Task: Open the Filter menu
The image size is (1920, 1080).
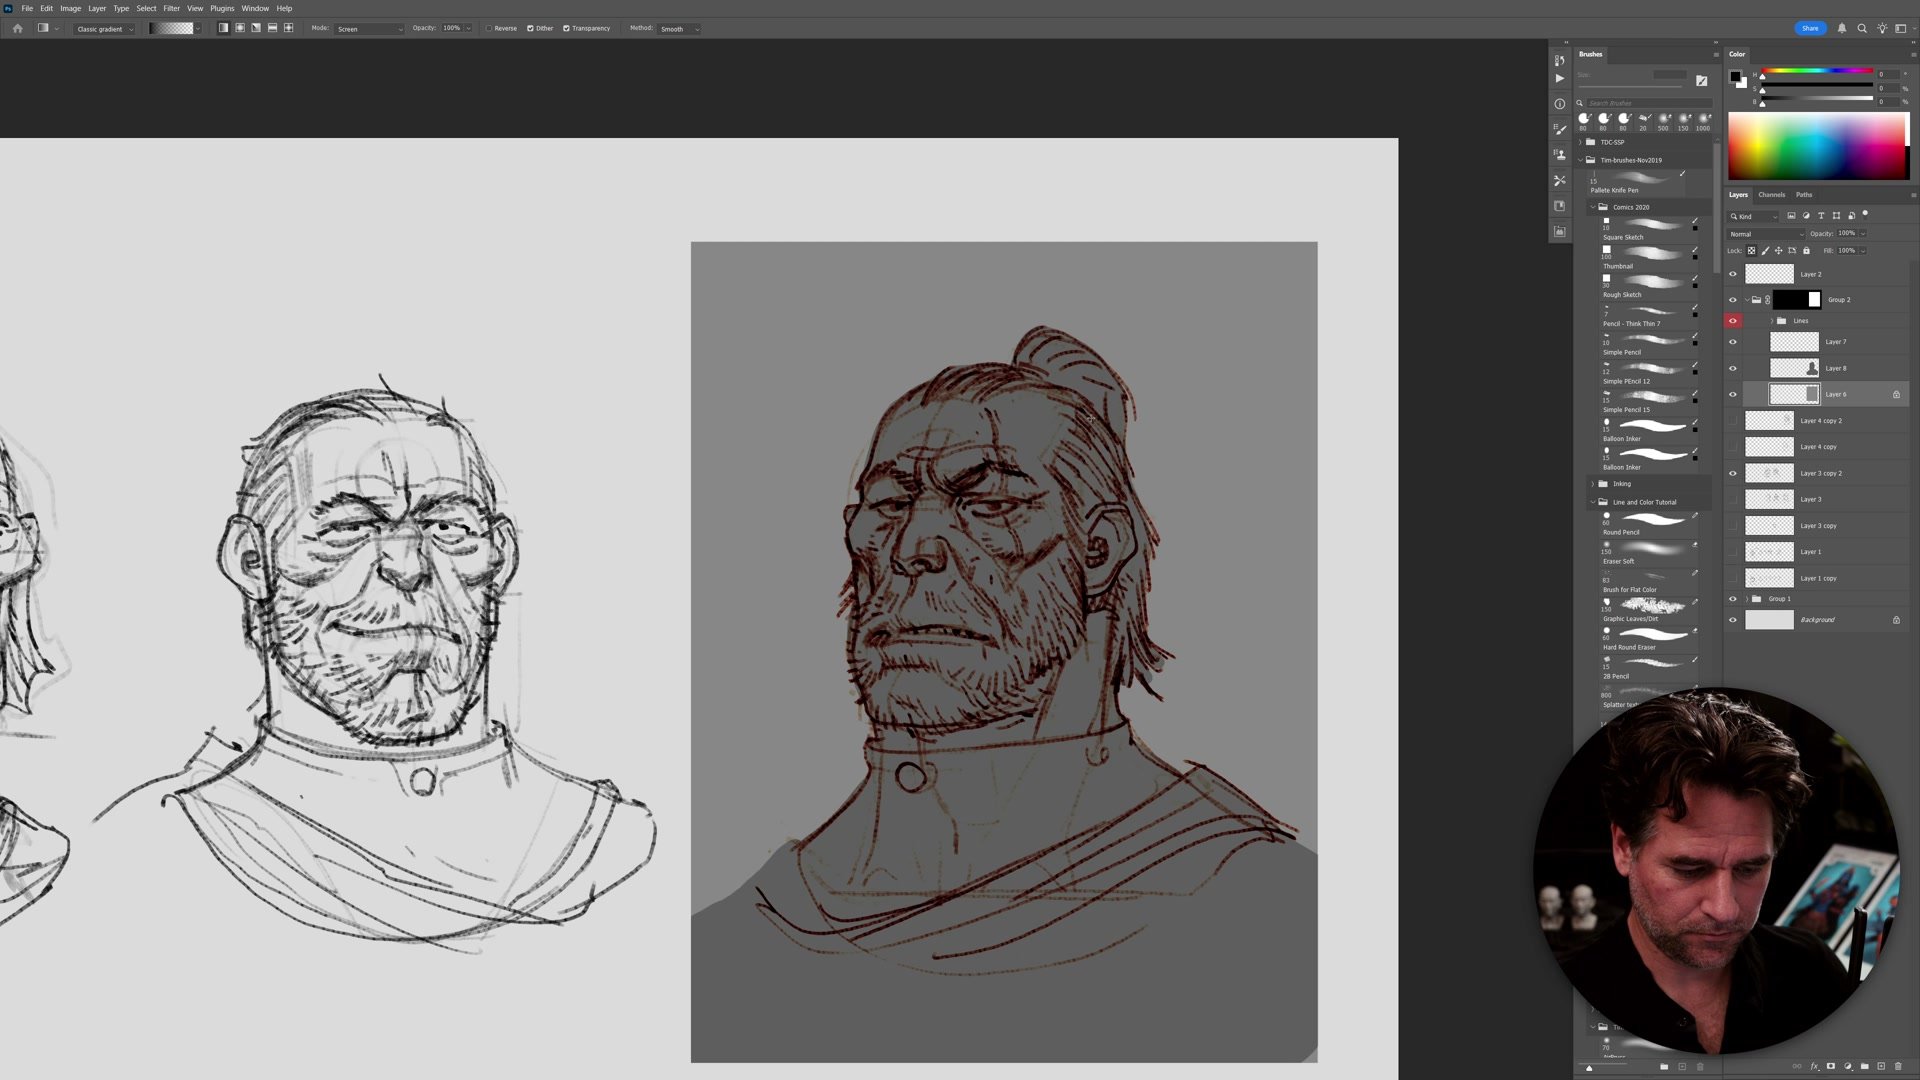Action: point(171,8)
